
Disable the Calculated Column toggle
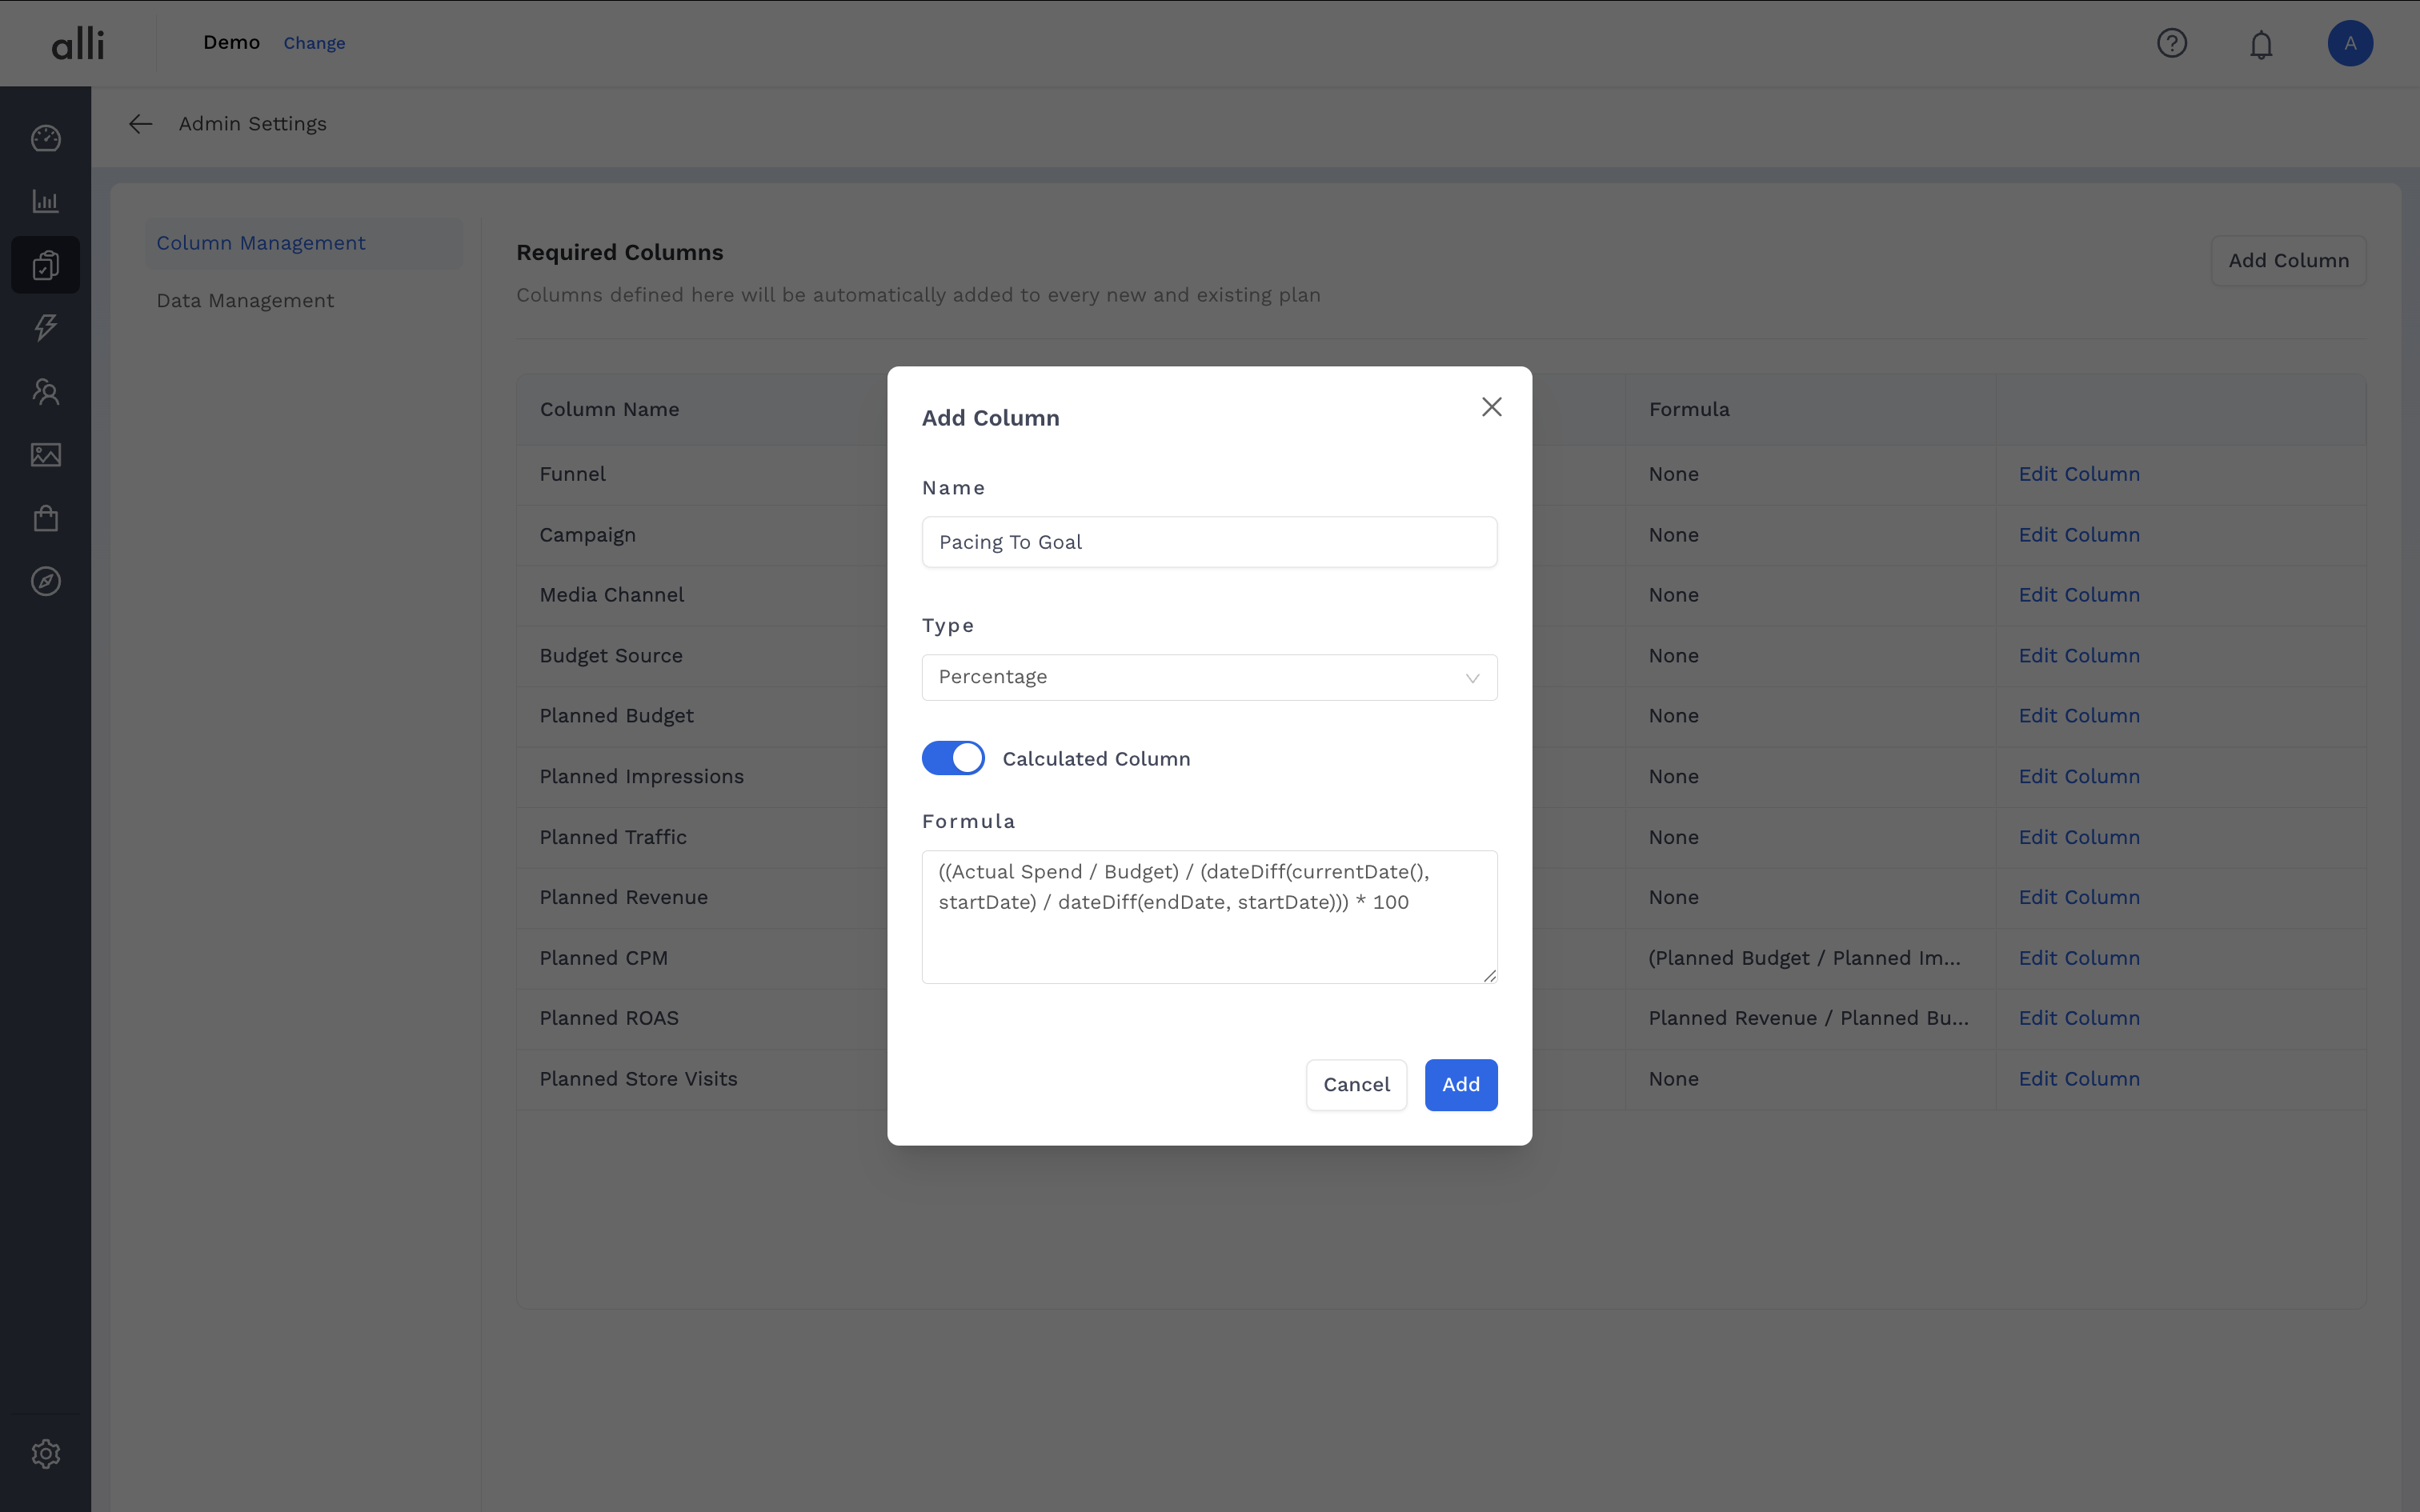coord(953,758)
